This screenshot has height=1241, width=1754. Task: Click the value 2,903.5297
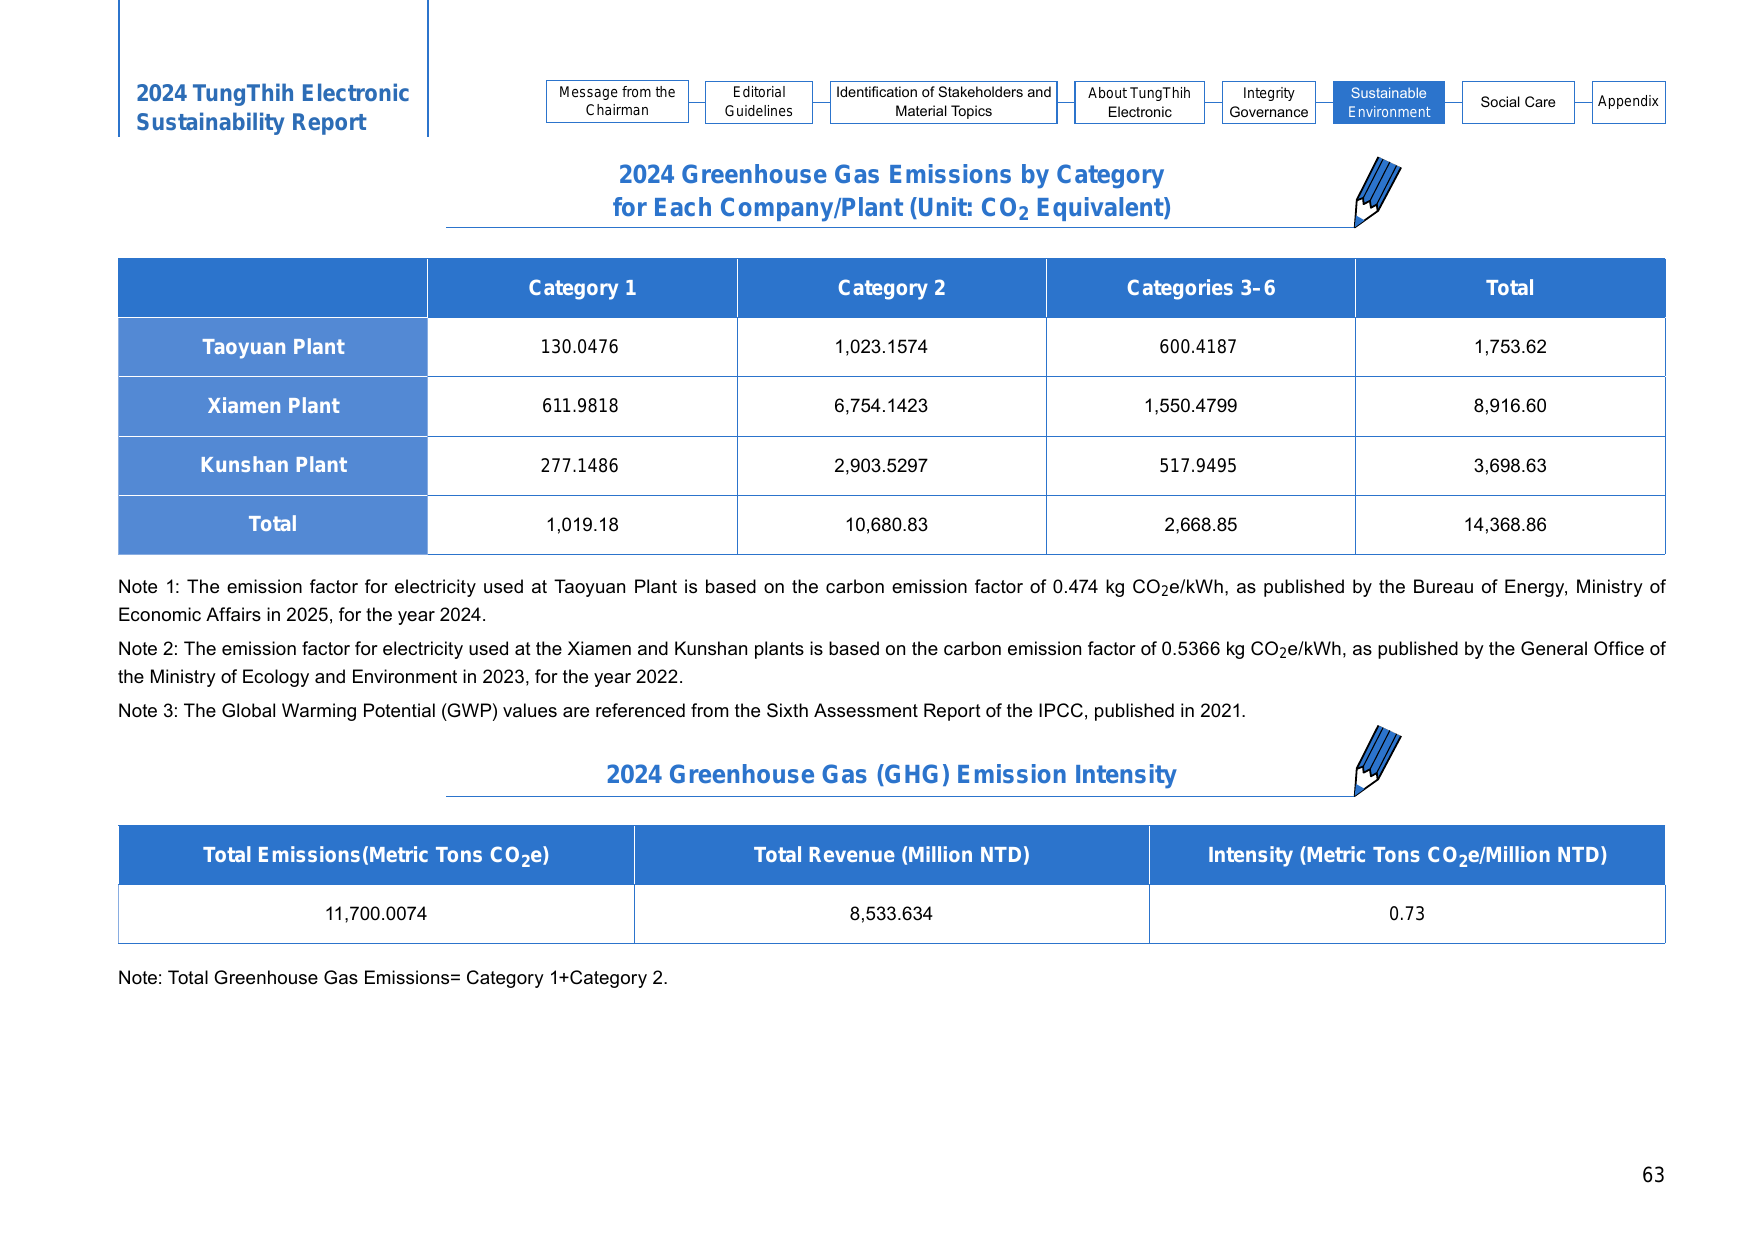(881, 465)
